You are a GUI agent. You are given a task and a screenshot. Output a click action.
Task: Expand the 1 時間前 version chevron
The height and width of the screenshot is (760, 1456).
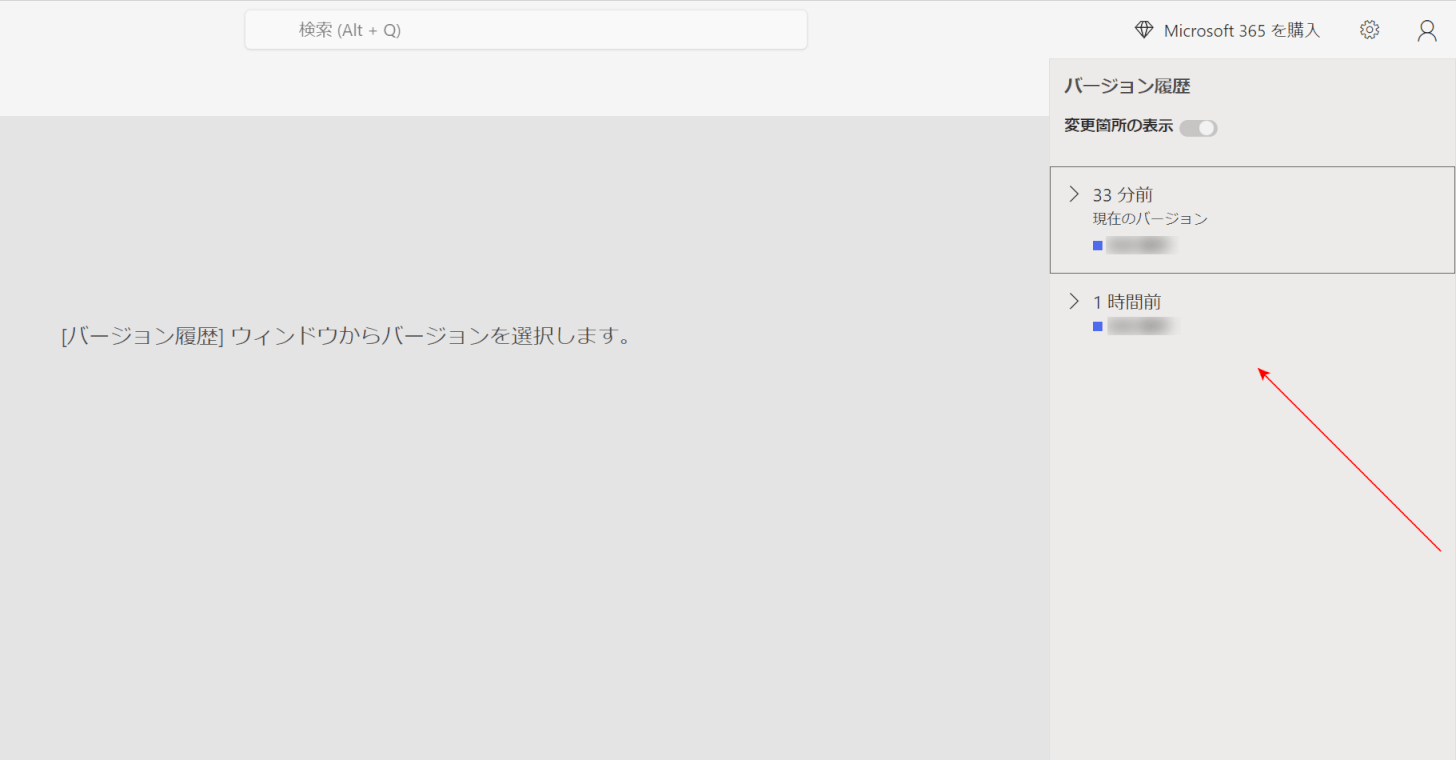tap(1074, 301)
